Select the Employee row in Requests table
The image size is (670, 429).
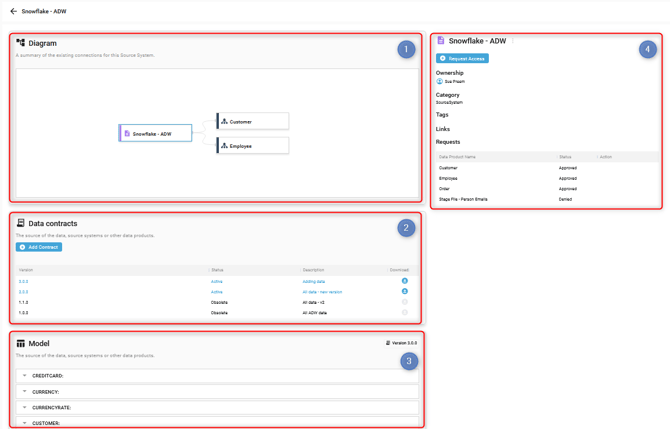[x=547, y=178]
